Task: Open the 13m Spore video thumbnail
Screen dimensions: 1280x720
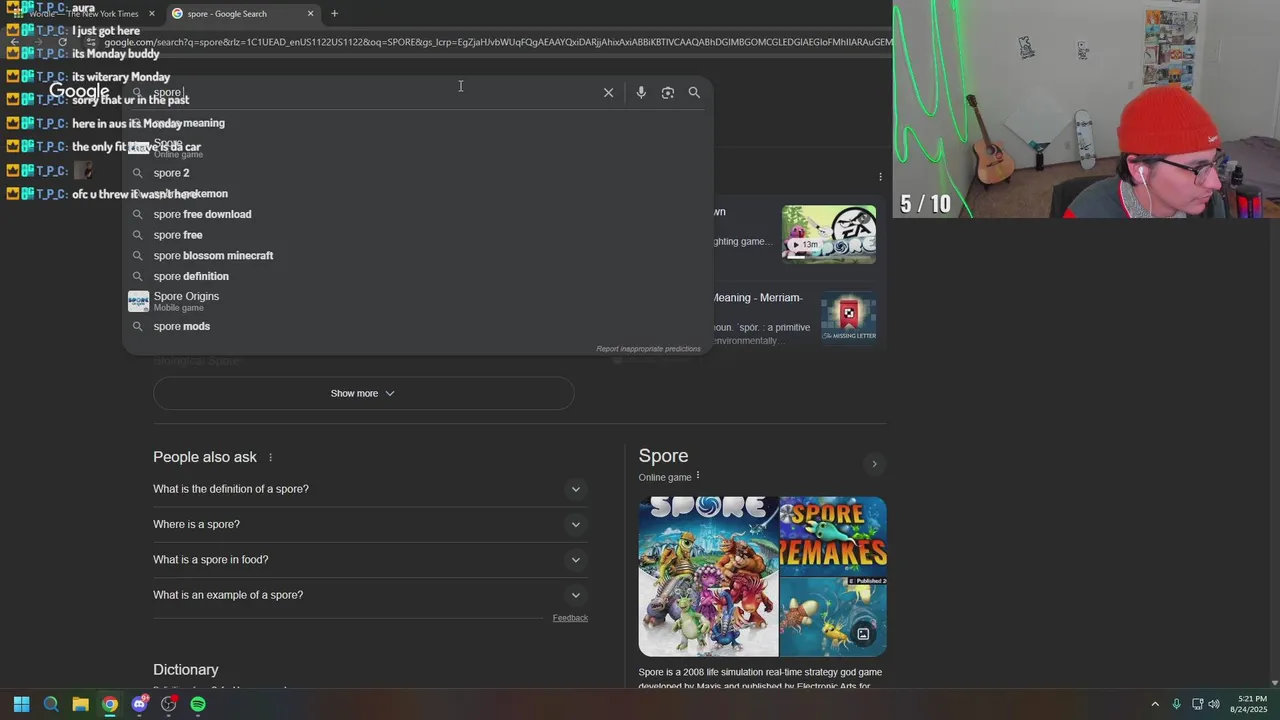Action: (829, 235)
